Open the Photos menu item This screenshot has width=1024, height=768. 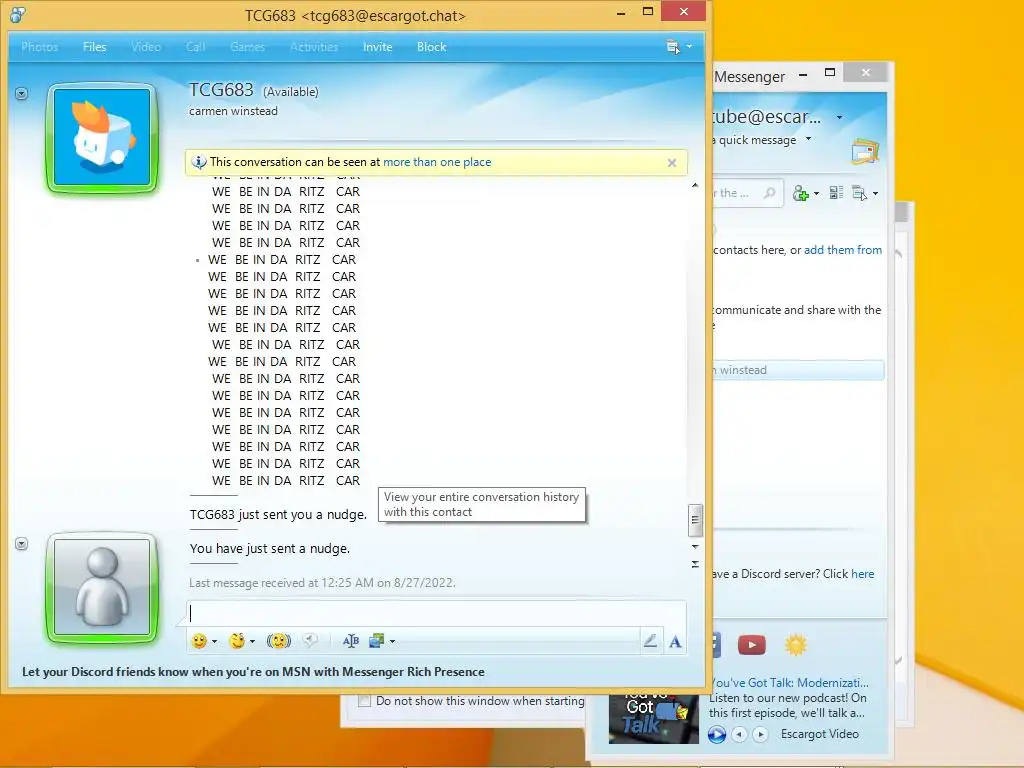pyautogui.click(x=39, y=47)
